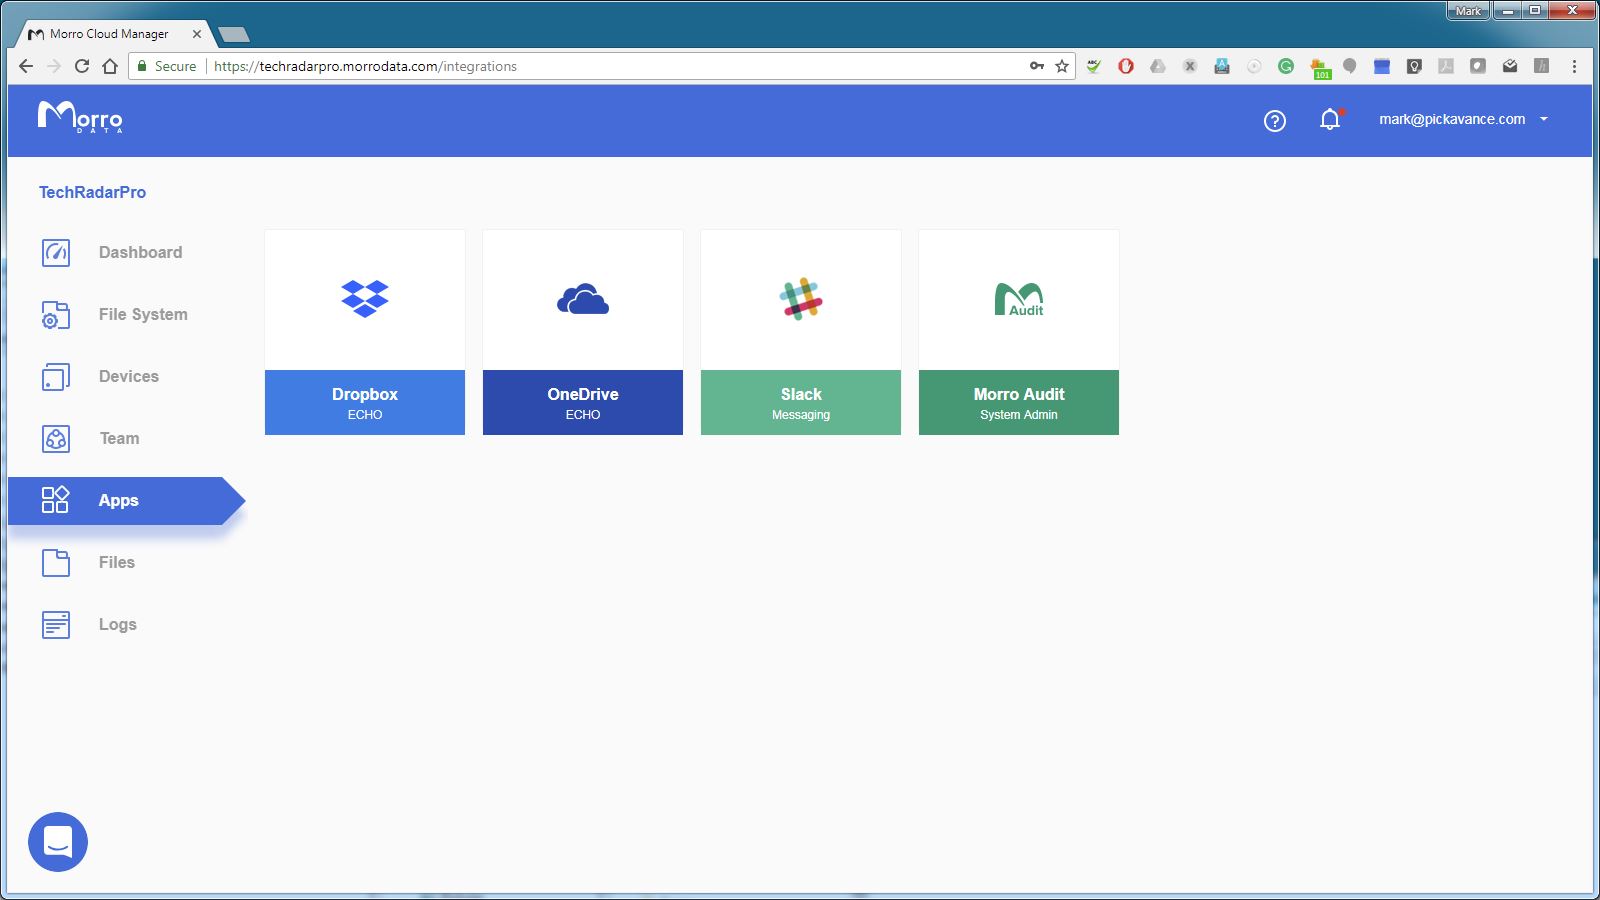Screen dimensions: 1600x900
Task: Click the Dropbox logo tile
Action: [365, 299]
